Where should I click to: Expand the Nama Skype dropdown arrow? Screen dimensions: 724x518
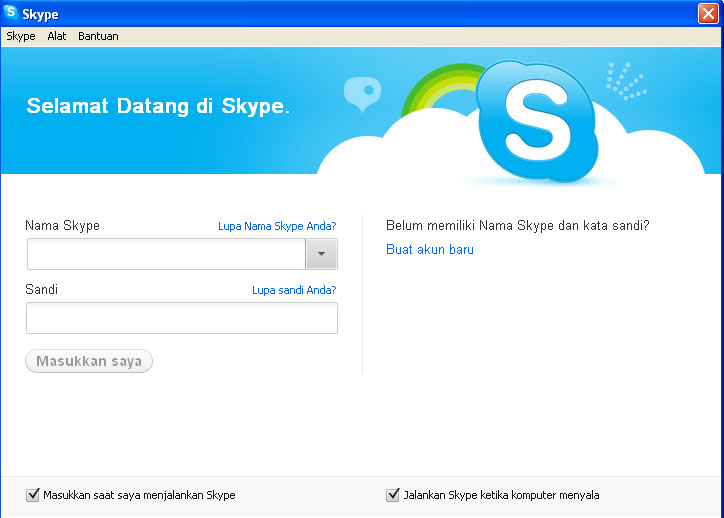point(321,254)
